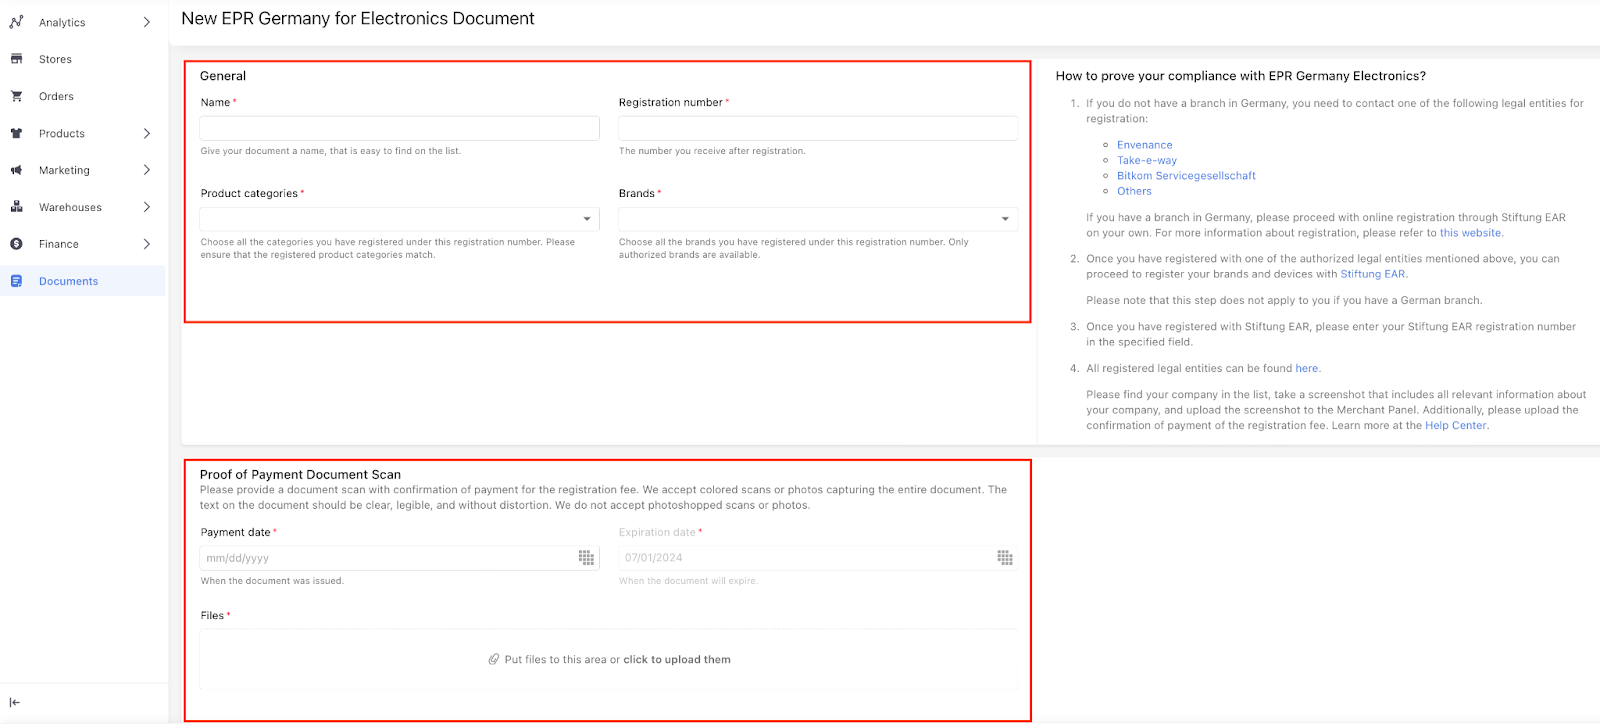Open the Help Center link
Viewport: 1600px width, 727px height.
tap(1456, 426)
